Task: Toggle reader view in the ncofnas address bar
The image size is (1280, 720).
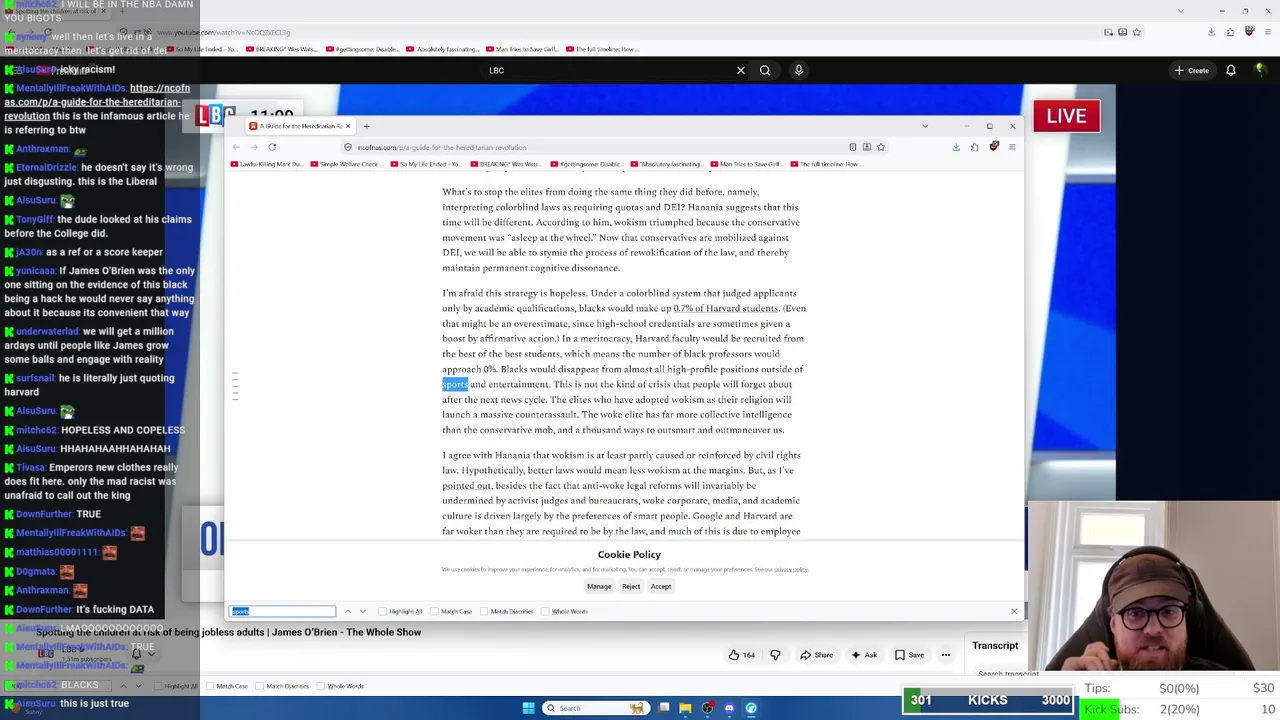Action: (853, 147)
